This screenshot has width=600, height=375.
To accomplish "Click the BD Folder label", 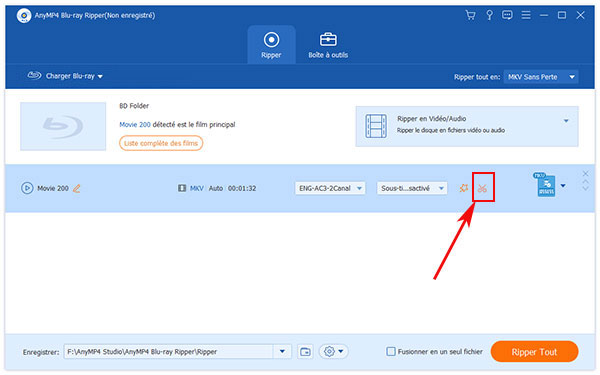I will 134,106.
